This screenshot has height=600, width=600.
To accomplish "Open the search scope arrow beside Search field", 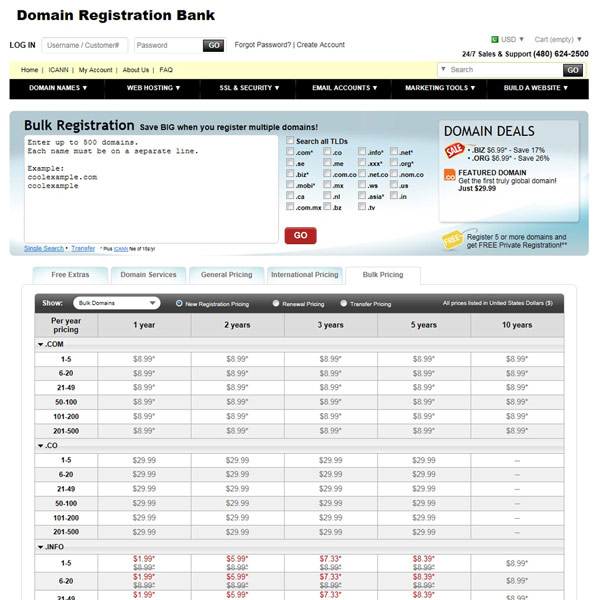I will coord(443,69).
